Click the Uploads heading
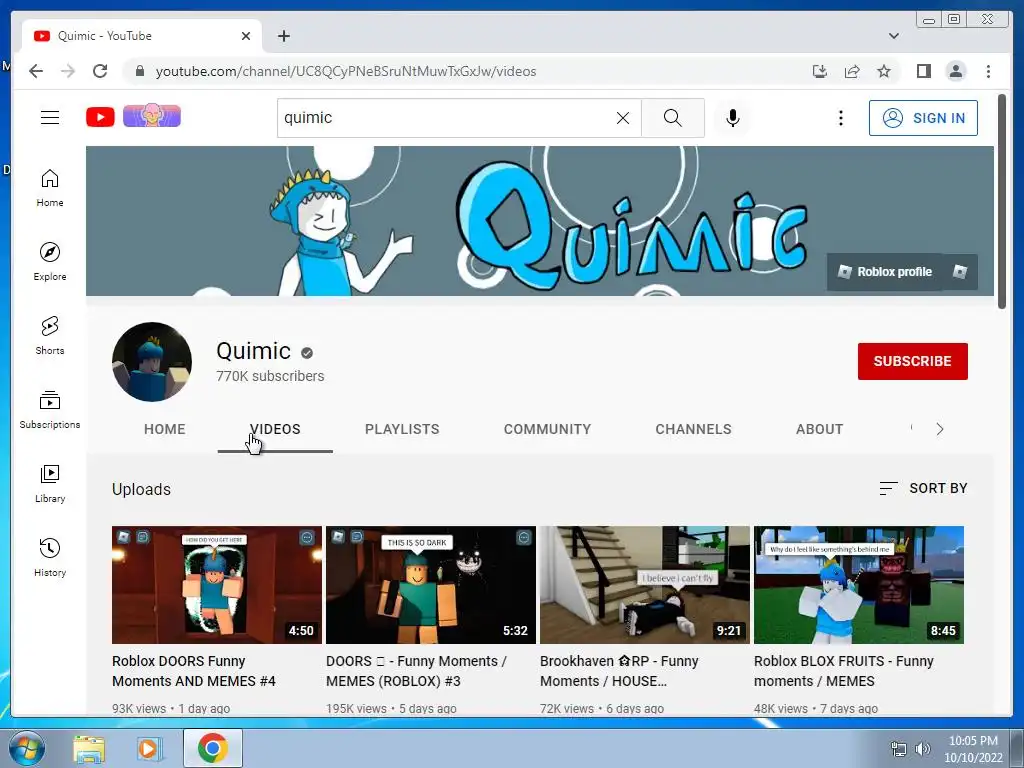The width and height of the screenshot is (1024, 768). tap(141, 489)
